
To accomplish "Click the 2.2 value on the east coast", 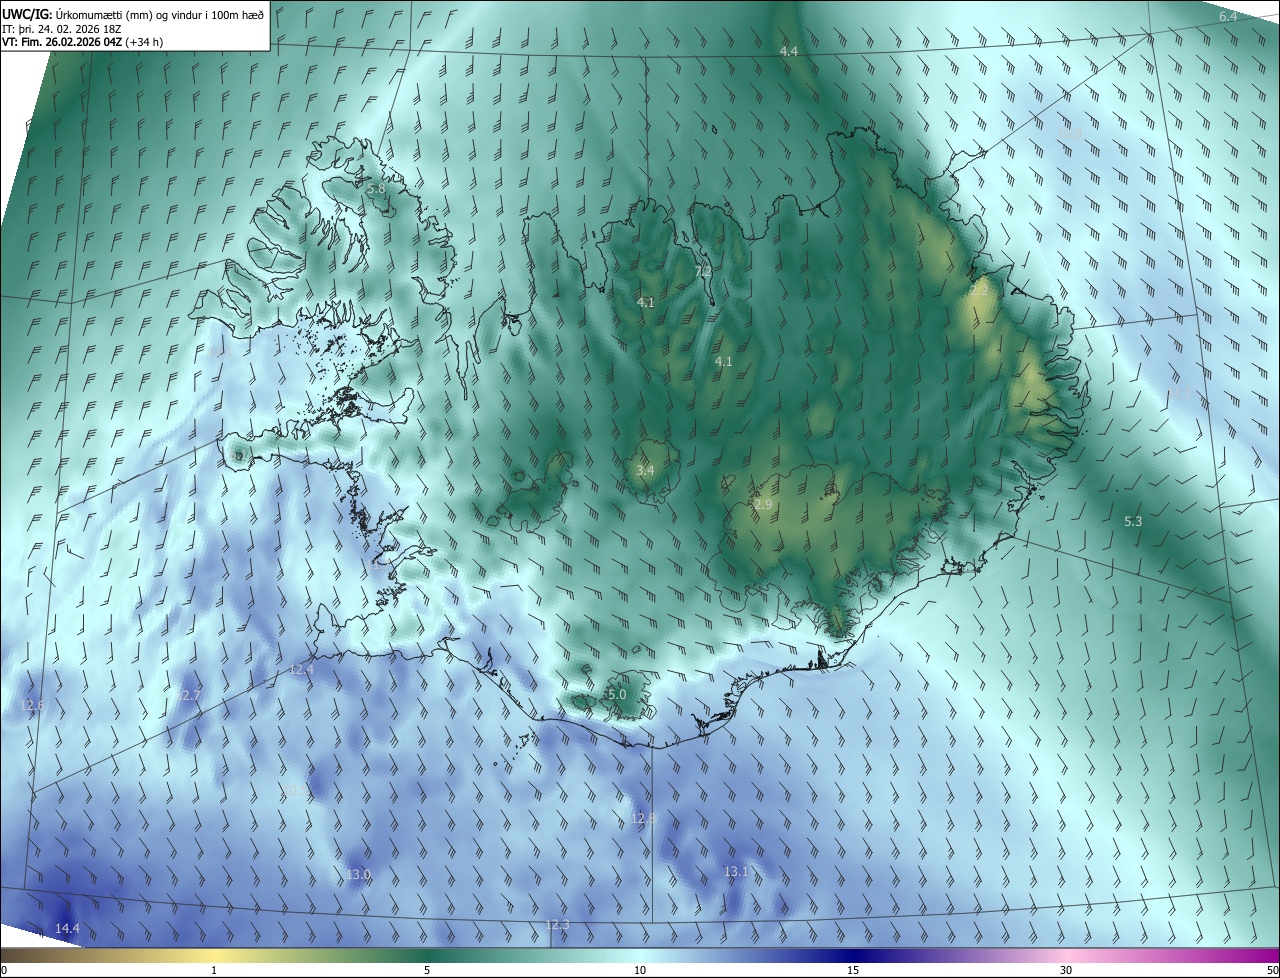I will (979, 290).
